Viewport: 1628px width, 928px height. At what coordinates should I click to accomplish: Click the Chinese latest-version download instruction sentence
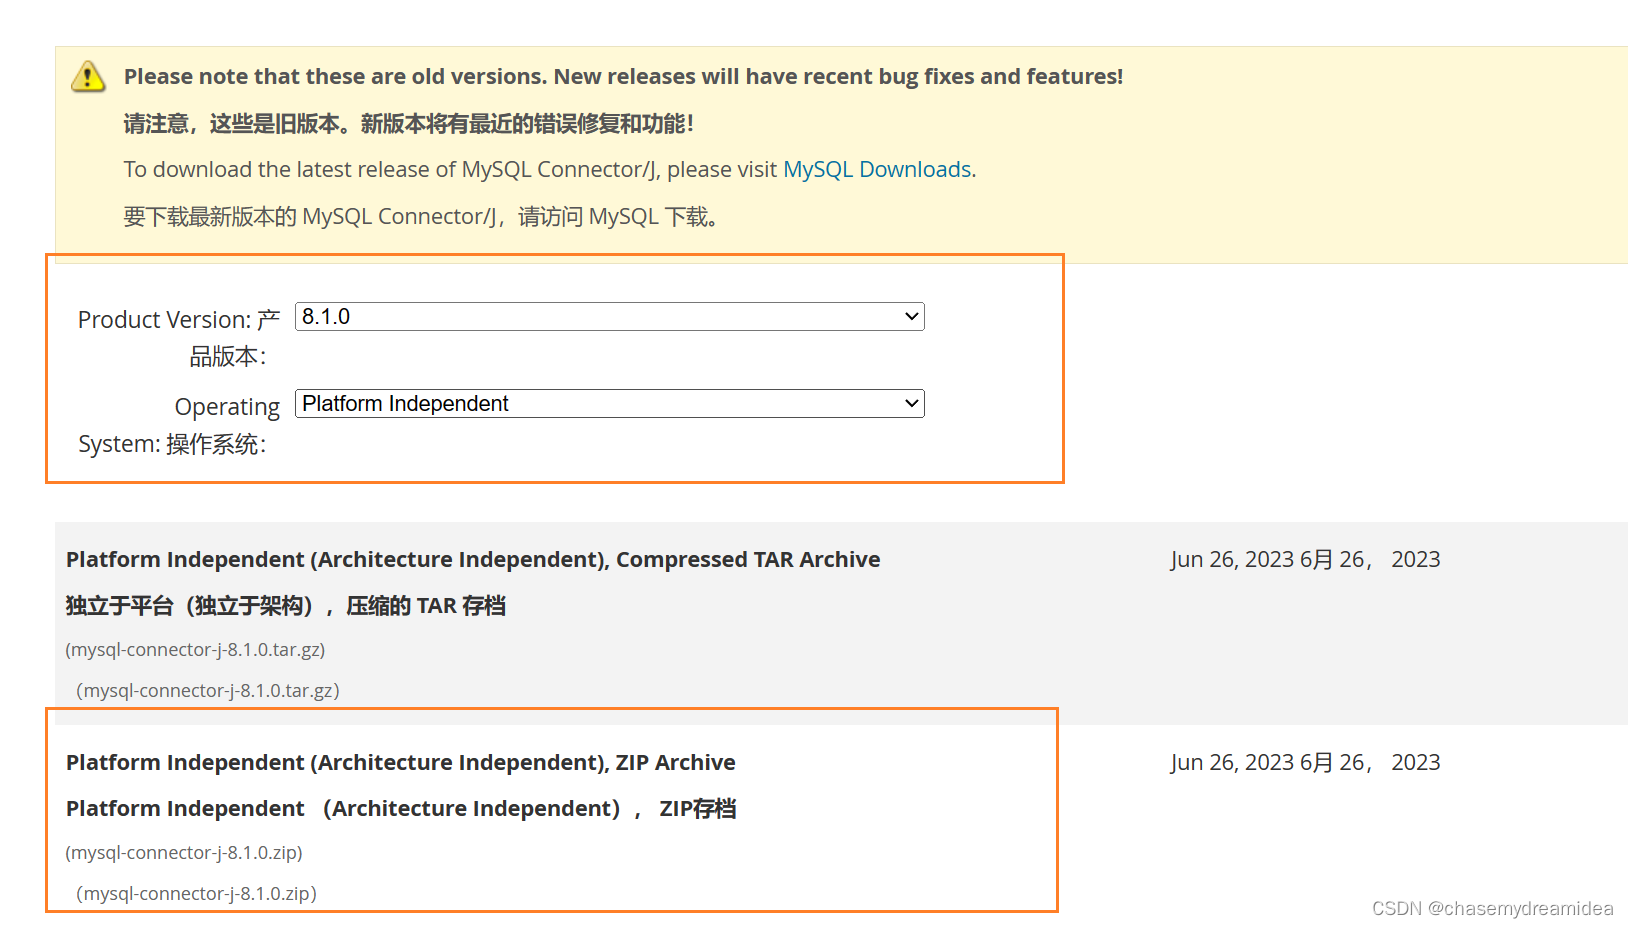point(420,217)
